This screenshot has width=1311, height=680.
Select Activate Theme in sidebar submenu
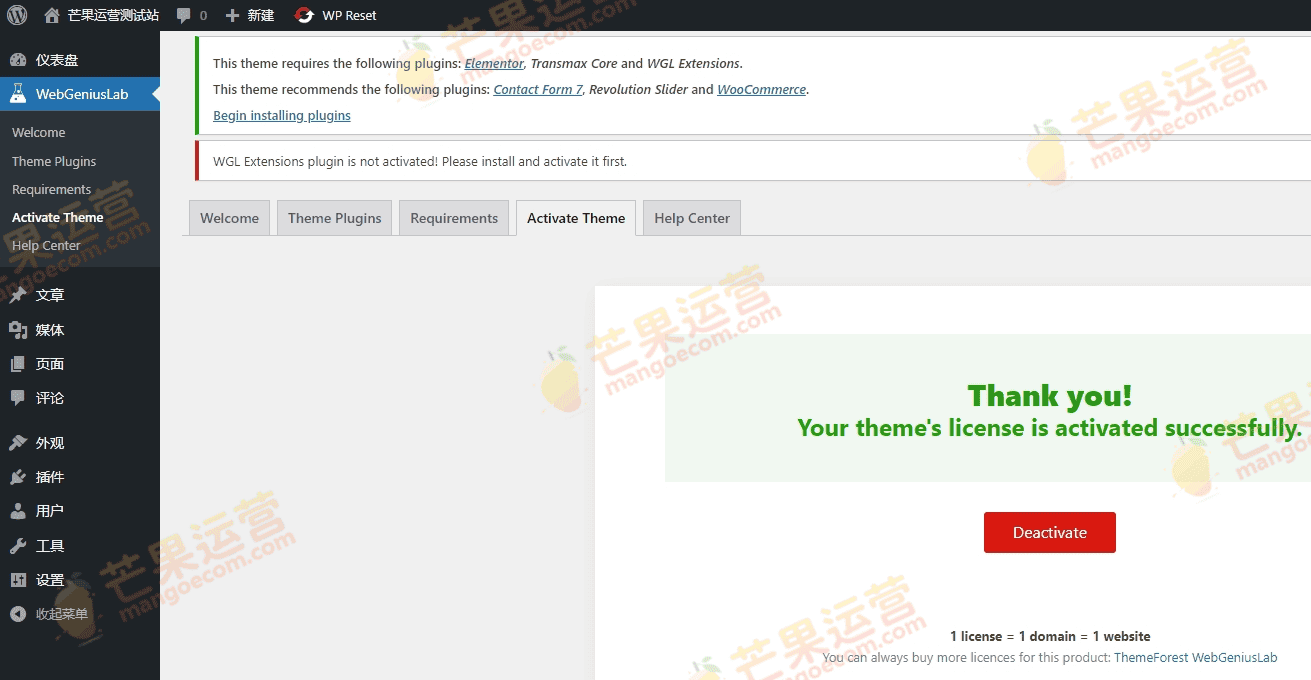point(57,217)
